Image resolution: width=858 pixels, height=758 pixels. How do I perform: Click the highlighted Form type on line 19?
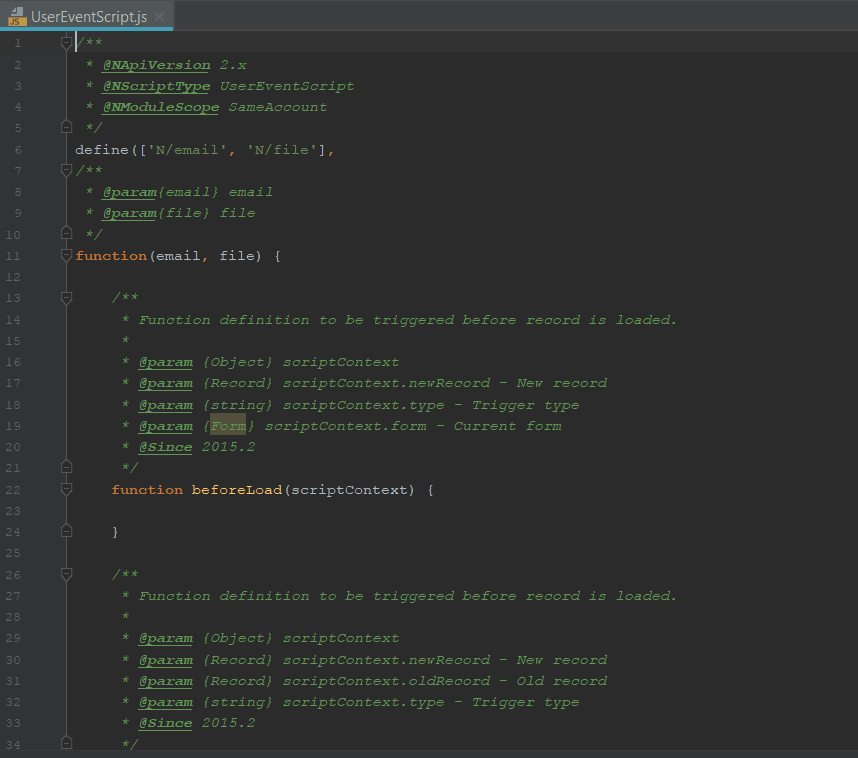228,426
